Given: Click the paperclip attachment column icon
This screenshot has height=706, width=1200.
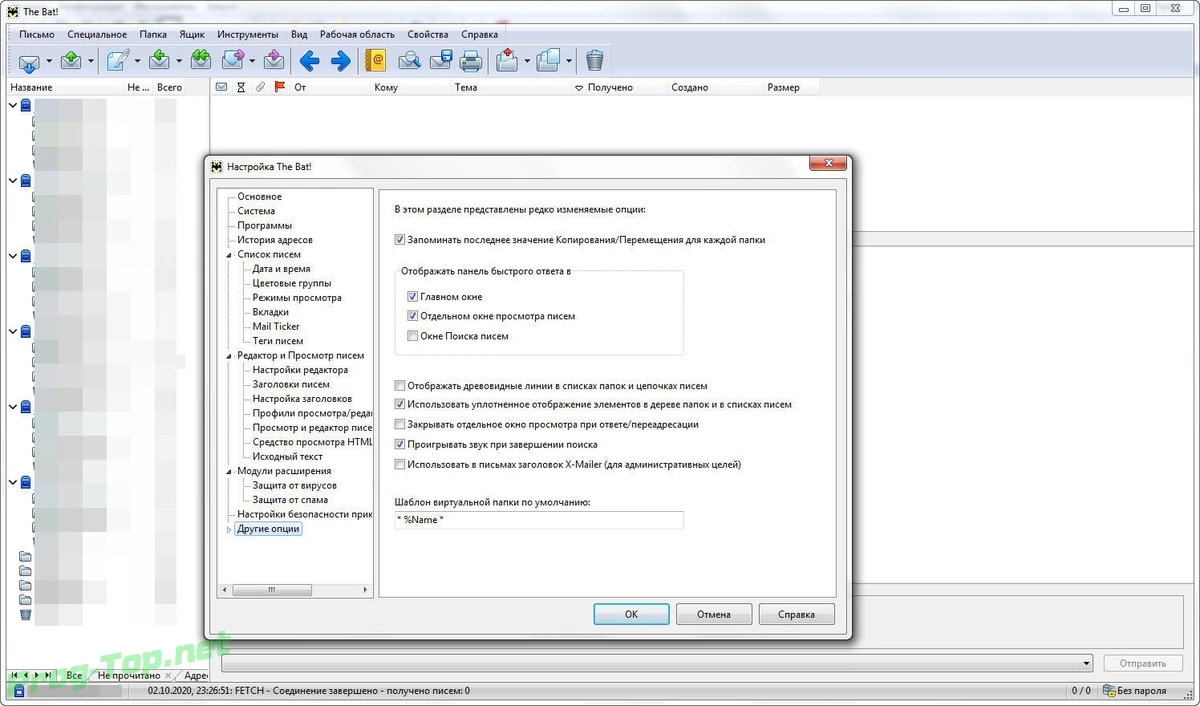Looking at the screenshot, I should [x=260, y=87].
